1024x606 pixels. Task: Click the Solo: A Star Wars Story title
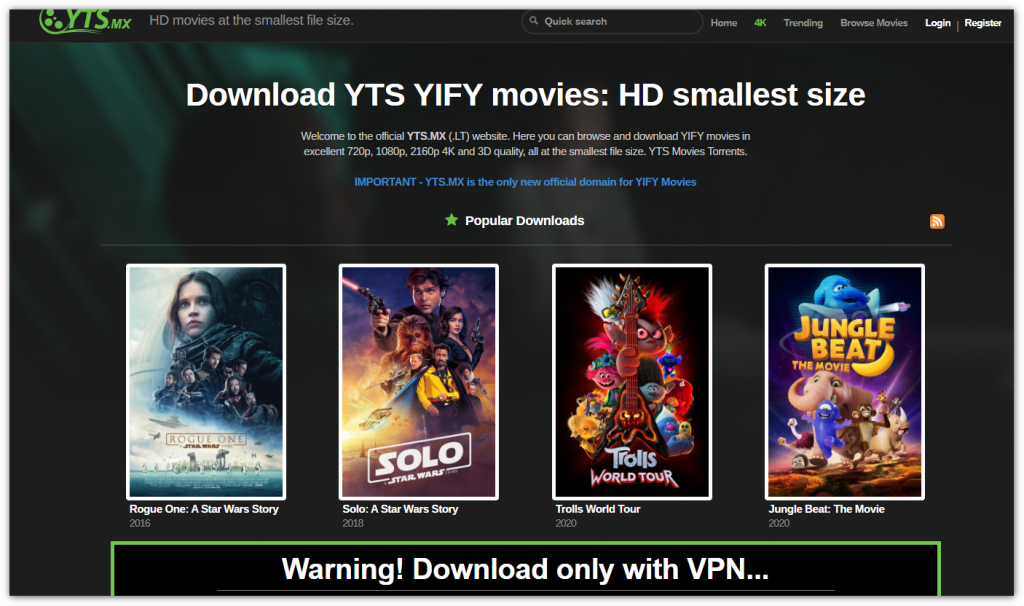click(x=400, y=509)
